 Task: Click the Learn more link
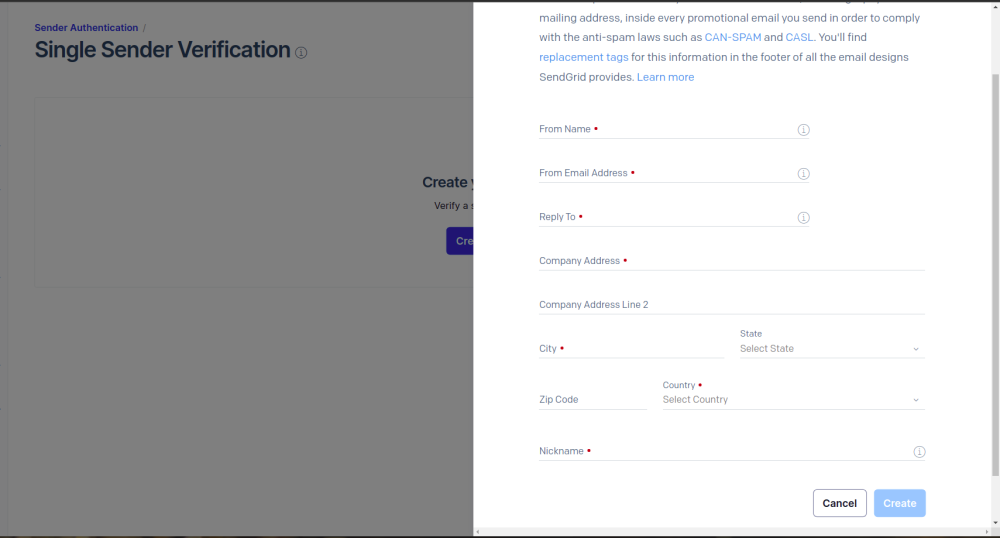665,77
